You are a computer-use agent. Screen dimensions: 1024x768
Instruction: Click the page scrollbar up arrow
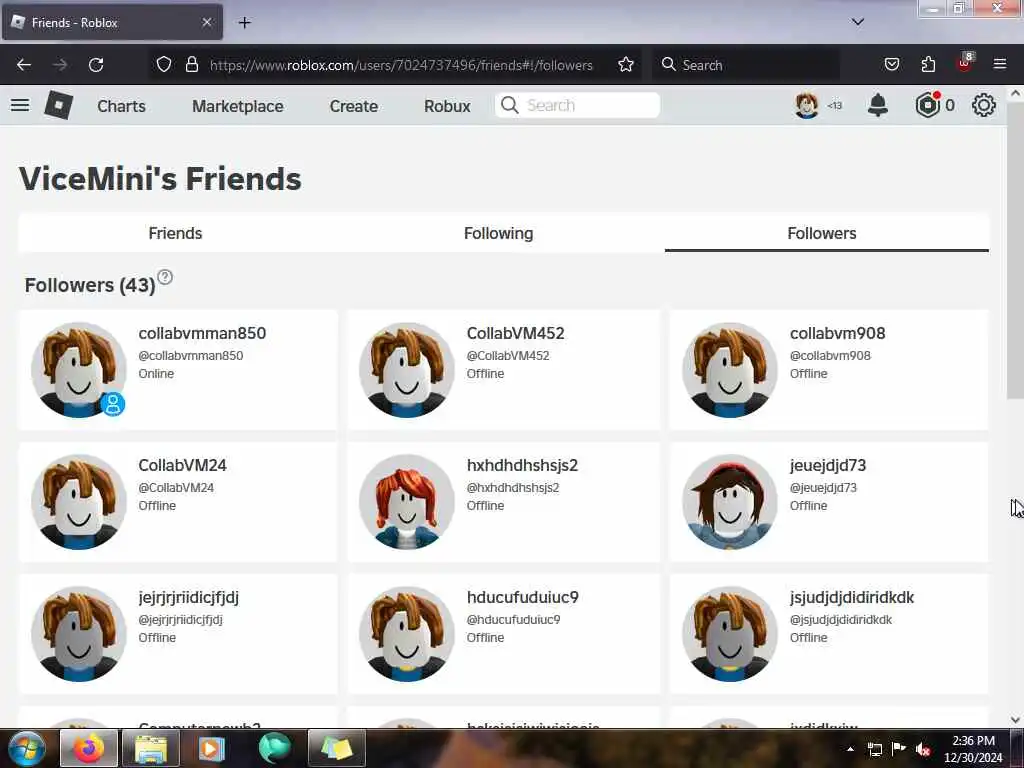click(x=1015, y=93)
